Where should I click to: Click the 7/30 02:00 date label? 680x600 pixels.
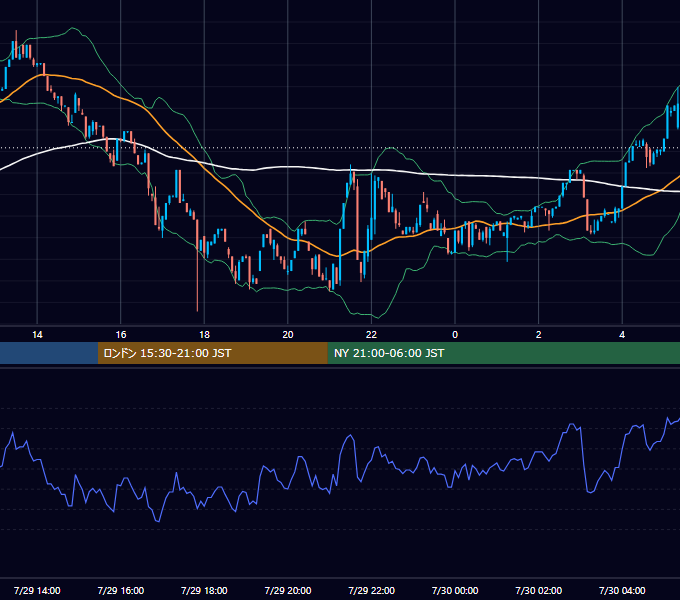click(539, 590)
